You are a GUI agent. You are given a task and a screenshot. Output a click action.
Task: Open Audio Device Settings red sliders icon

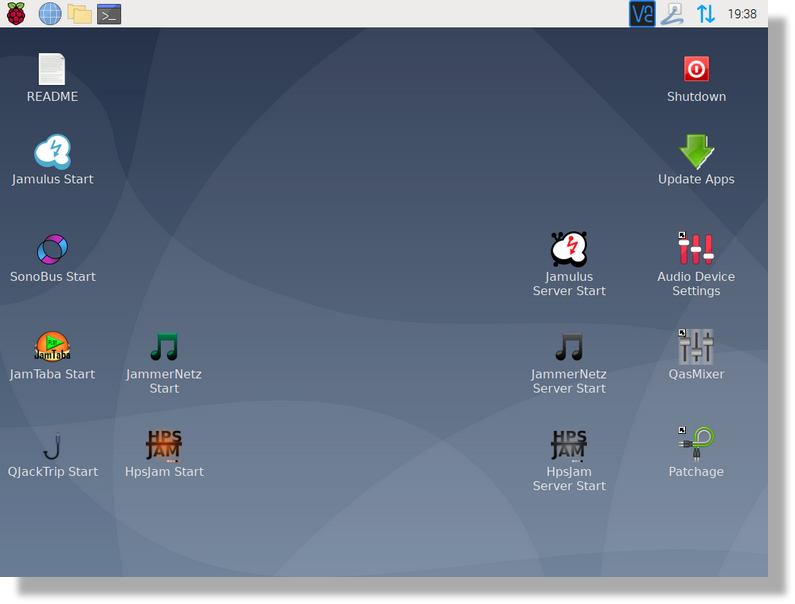[x=696, y=248]
